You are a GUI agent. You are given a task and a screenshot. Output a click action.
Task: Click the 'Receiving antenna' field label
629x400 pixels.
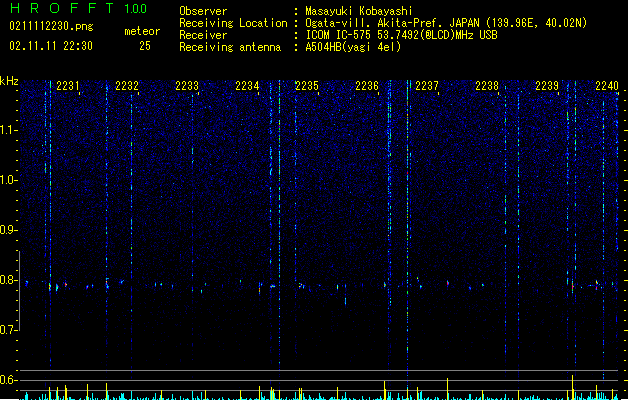[230, 47]
